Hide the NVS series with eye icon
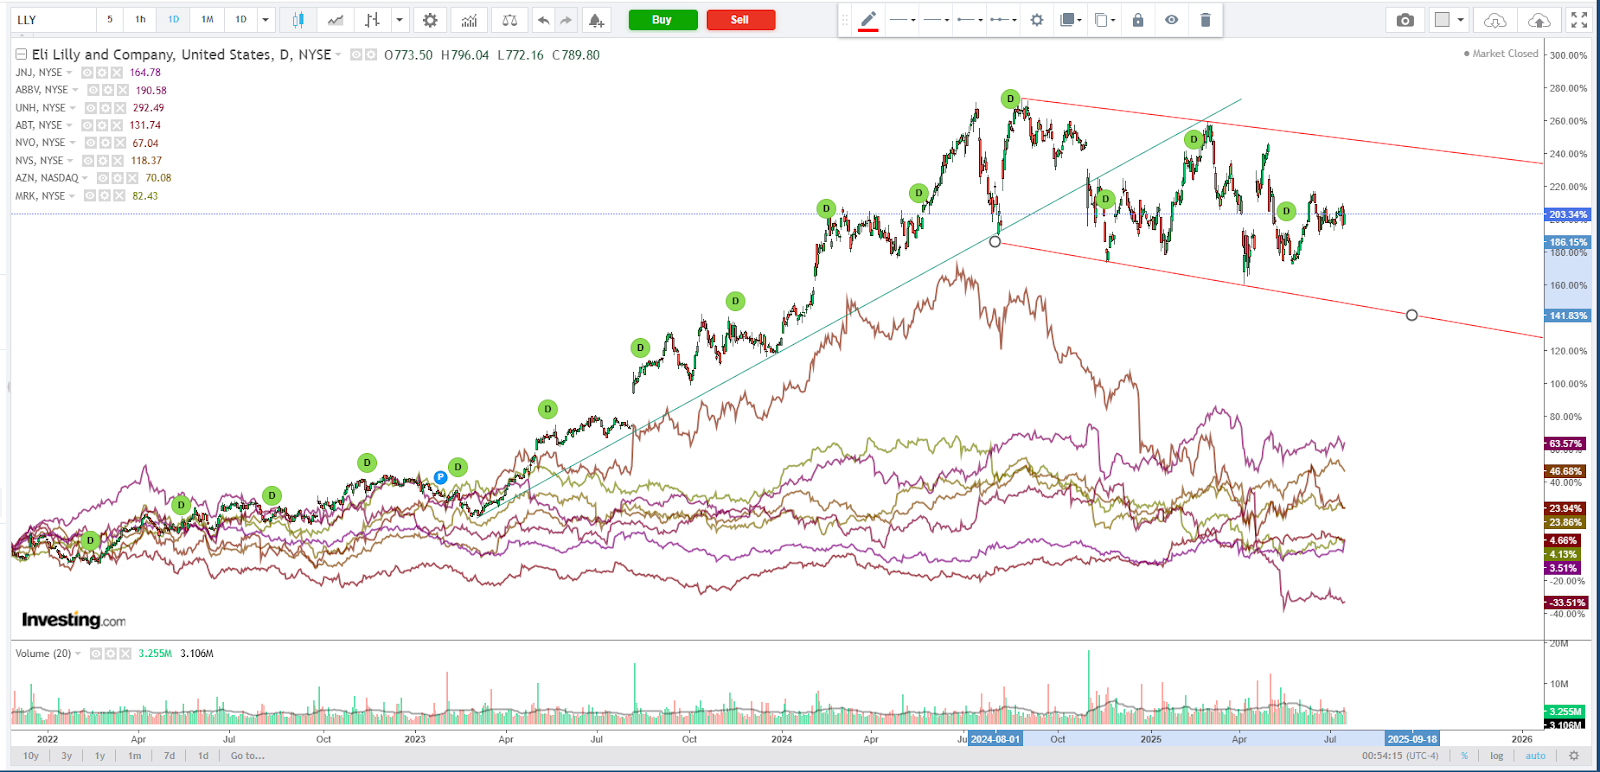 [x=88, y=161]
